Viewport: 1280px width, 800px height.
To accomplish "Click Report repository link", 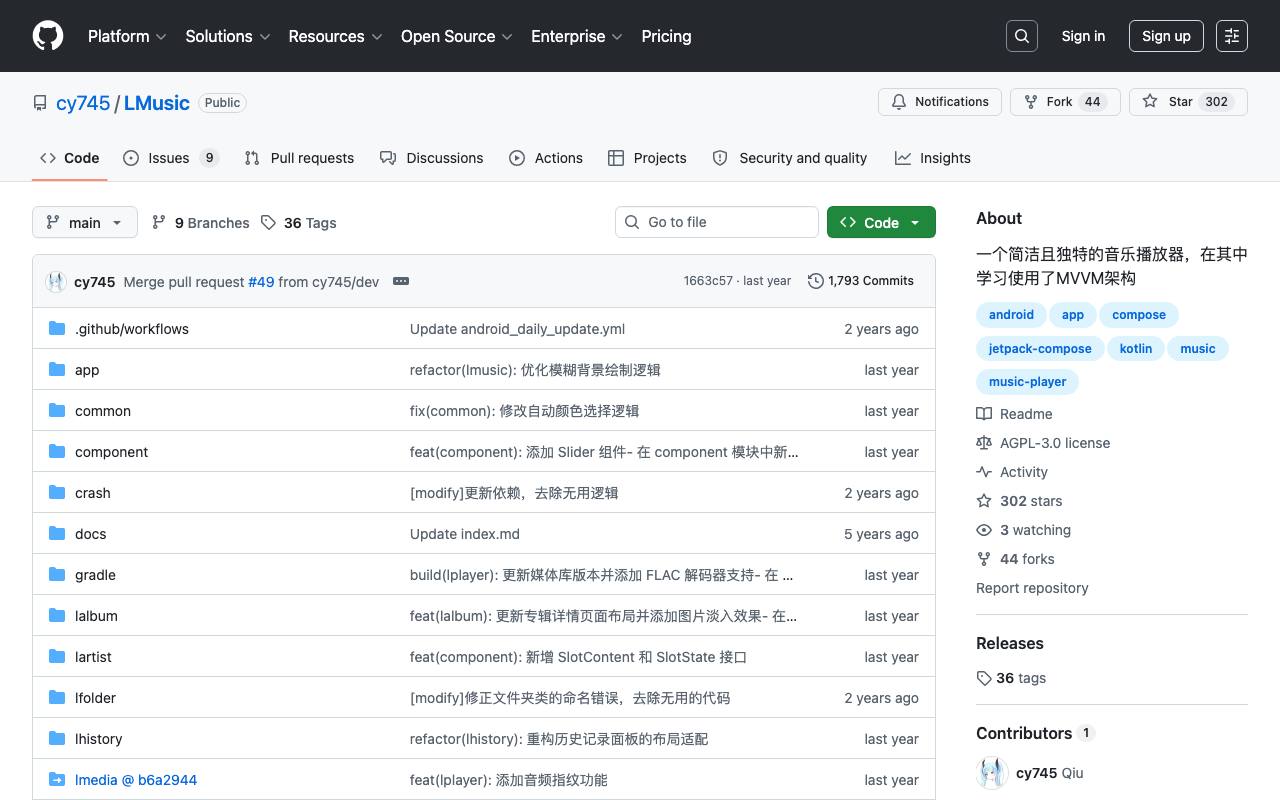I will [1032, 588].
